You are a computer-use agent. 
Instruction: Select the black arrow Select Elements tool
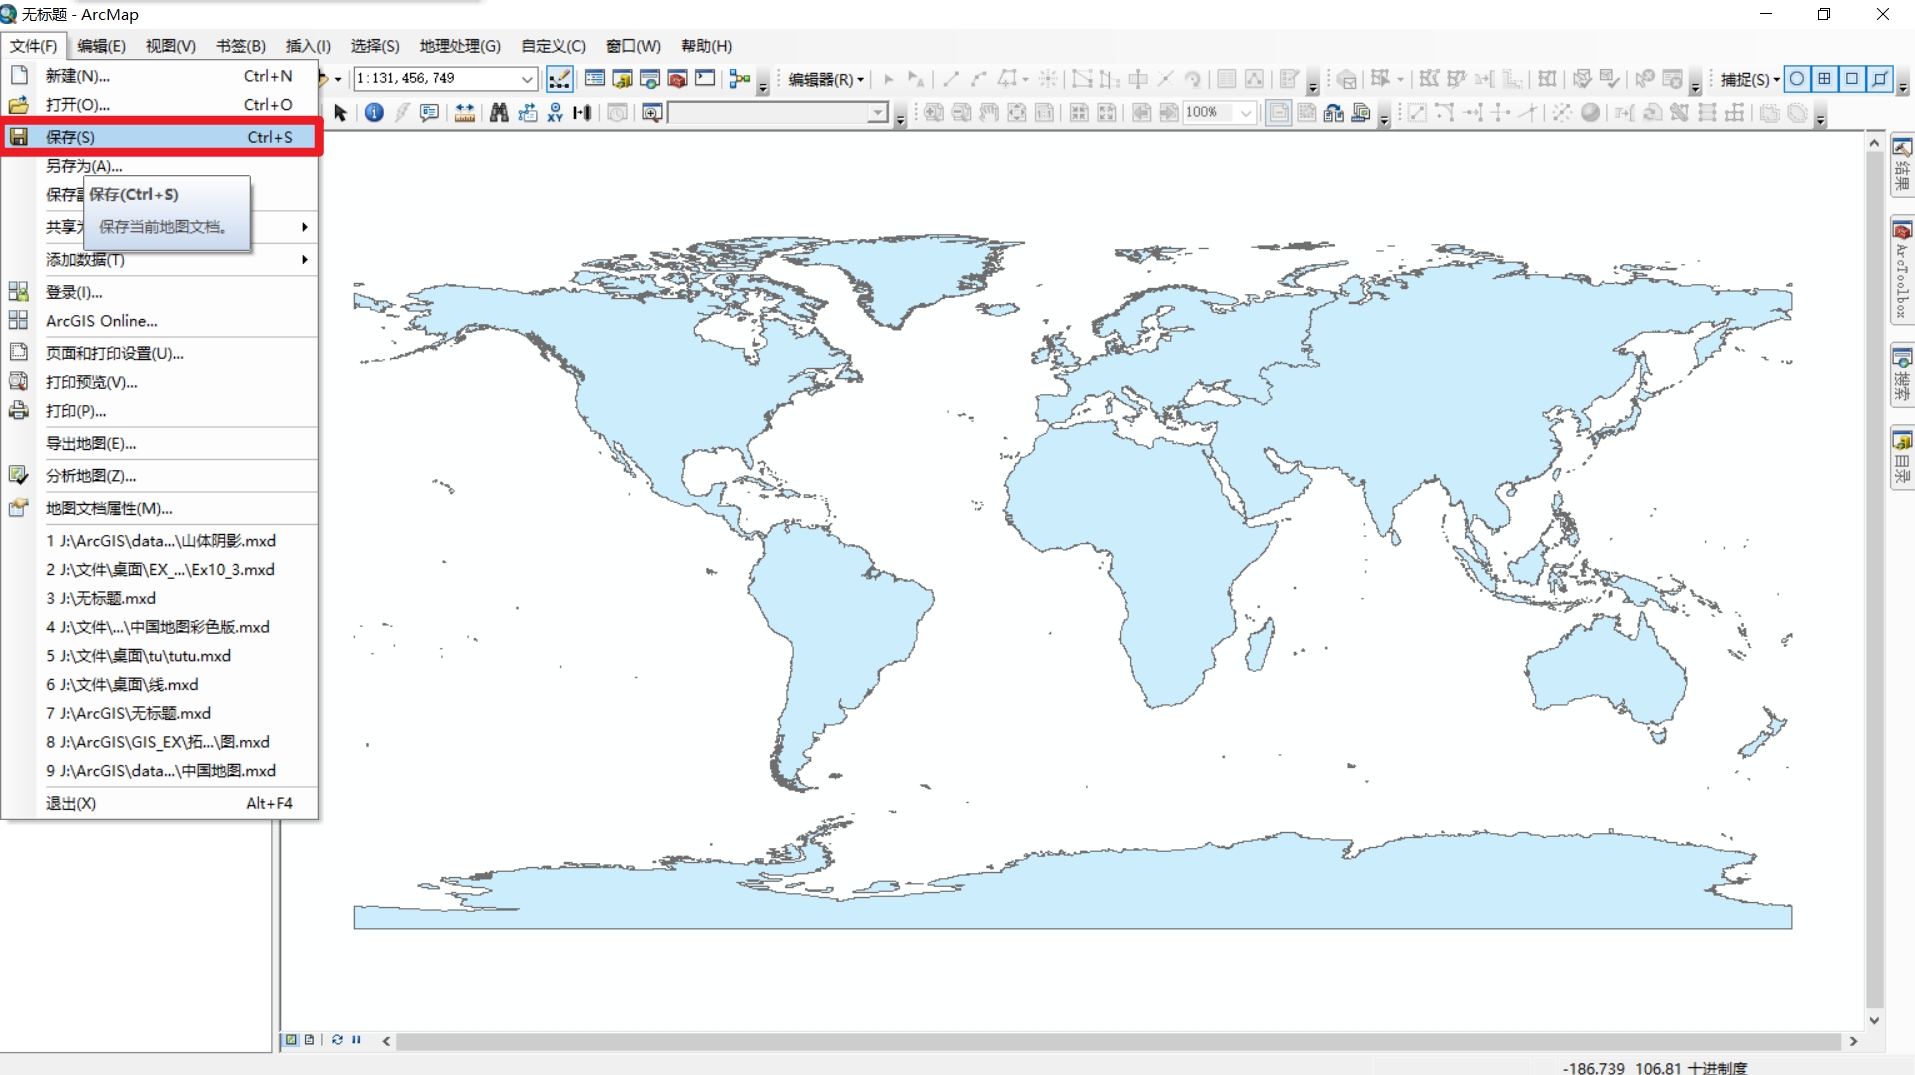point(340,113)
